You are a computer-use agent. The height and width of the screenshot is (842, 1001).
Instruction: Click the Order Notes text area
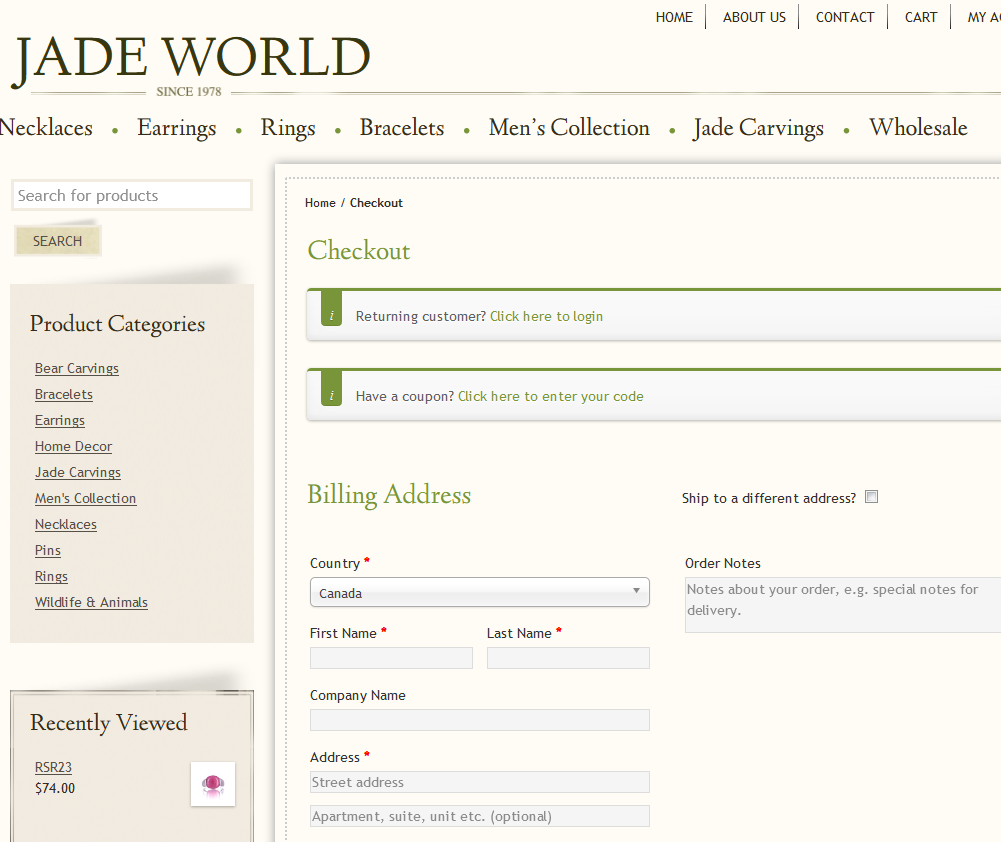(x=842, y=605)
